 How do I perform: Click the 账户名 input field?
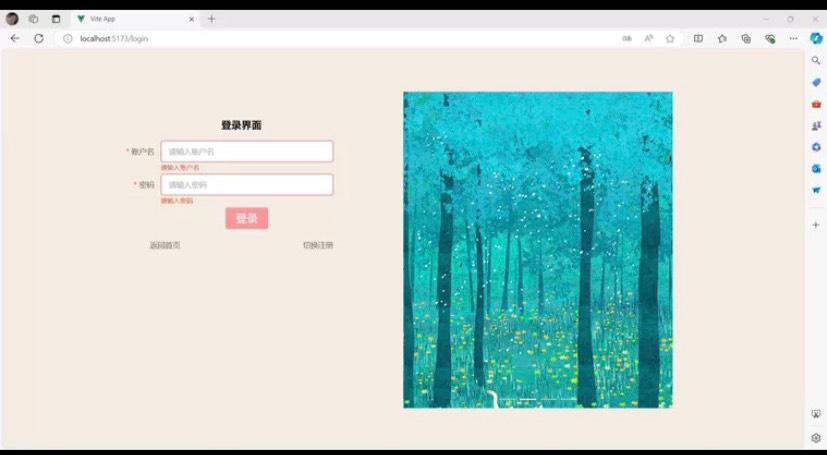click(247, 151)
